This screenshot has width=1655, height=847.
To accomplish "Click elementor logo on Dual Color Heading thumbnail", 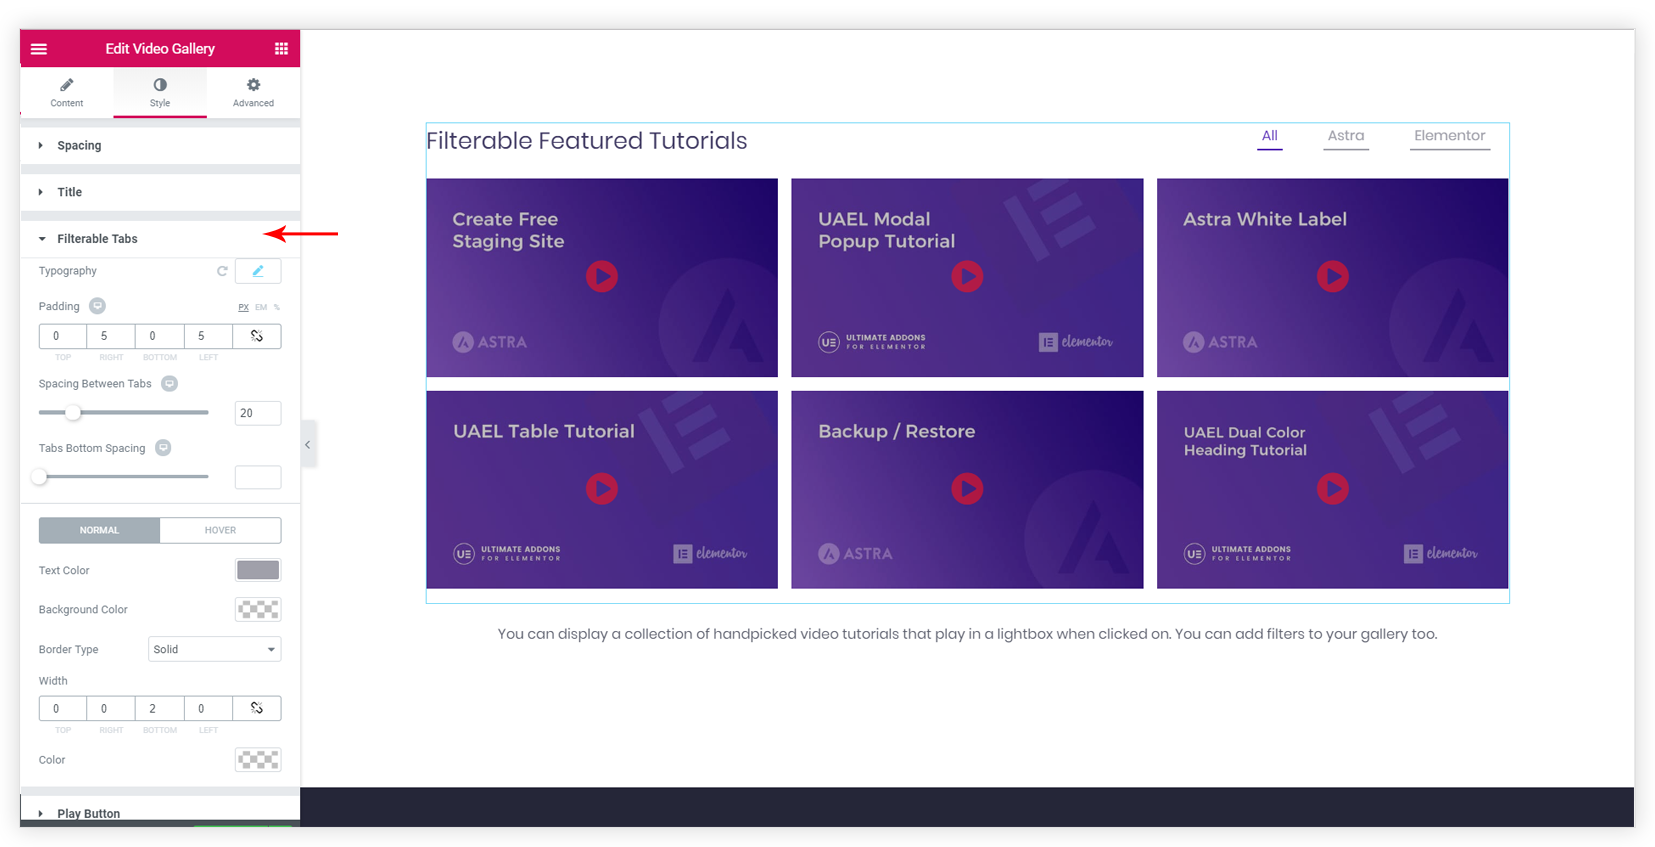I will pyautogui.click(x=1441, y=553).
